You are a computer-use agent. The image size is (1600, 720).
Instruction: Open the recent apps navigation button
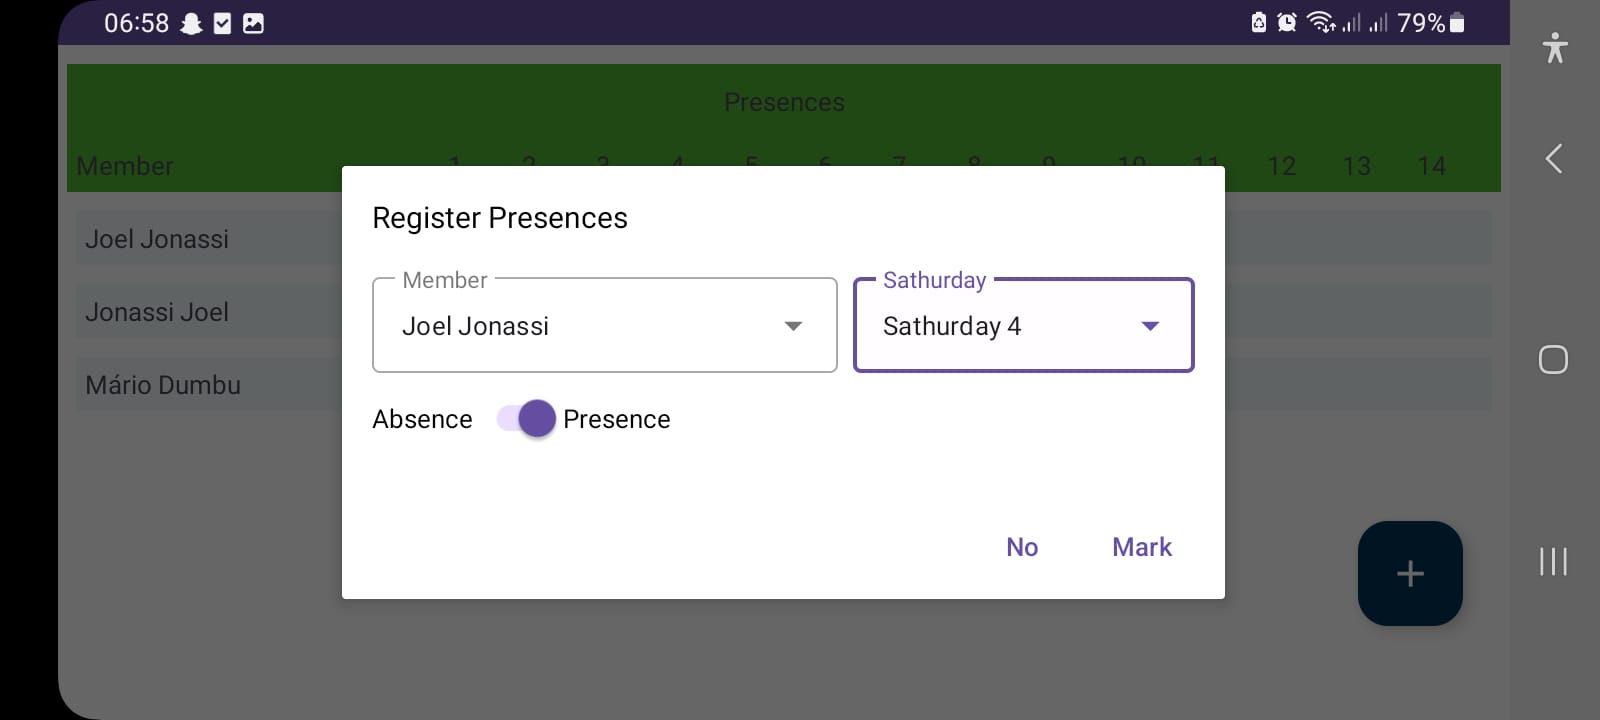(1553, 561)
